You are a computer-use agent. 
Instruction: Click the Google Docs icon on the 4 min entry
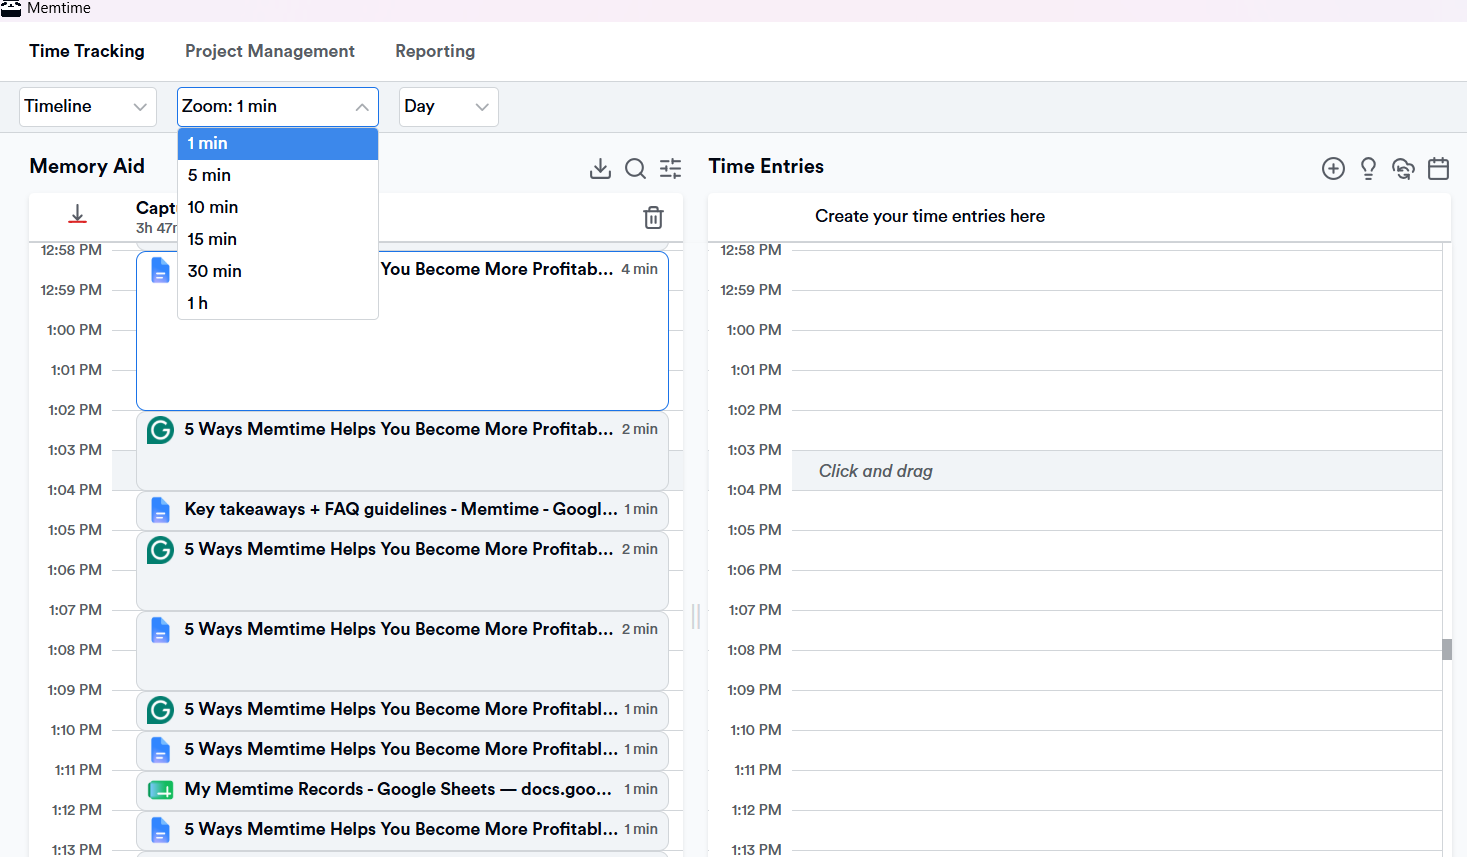pos(160,270)
